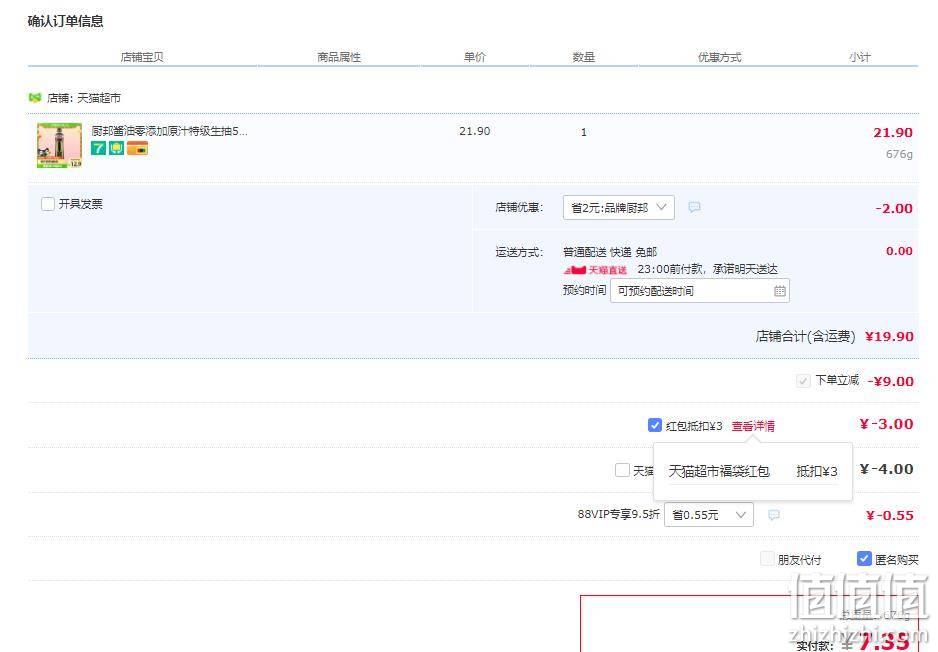
Task: Click the quantity value 1
Action: click(584, 132)
